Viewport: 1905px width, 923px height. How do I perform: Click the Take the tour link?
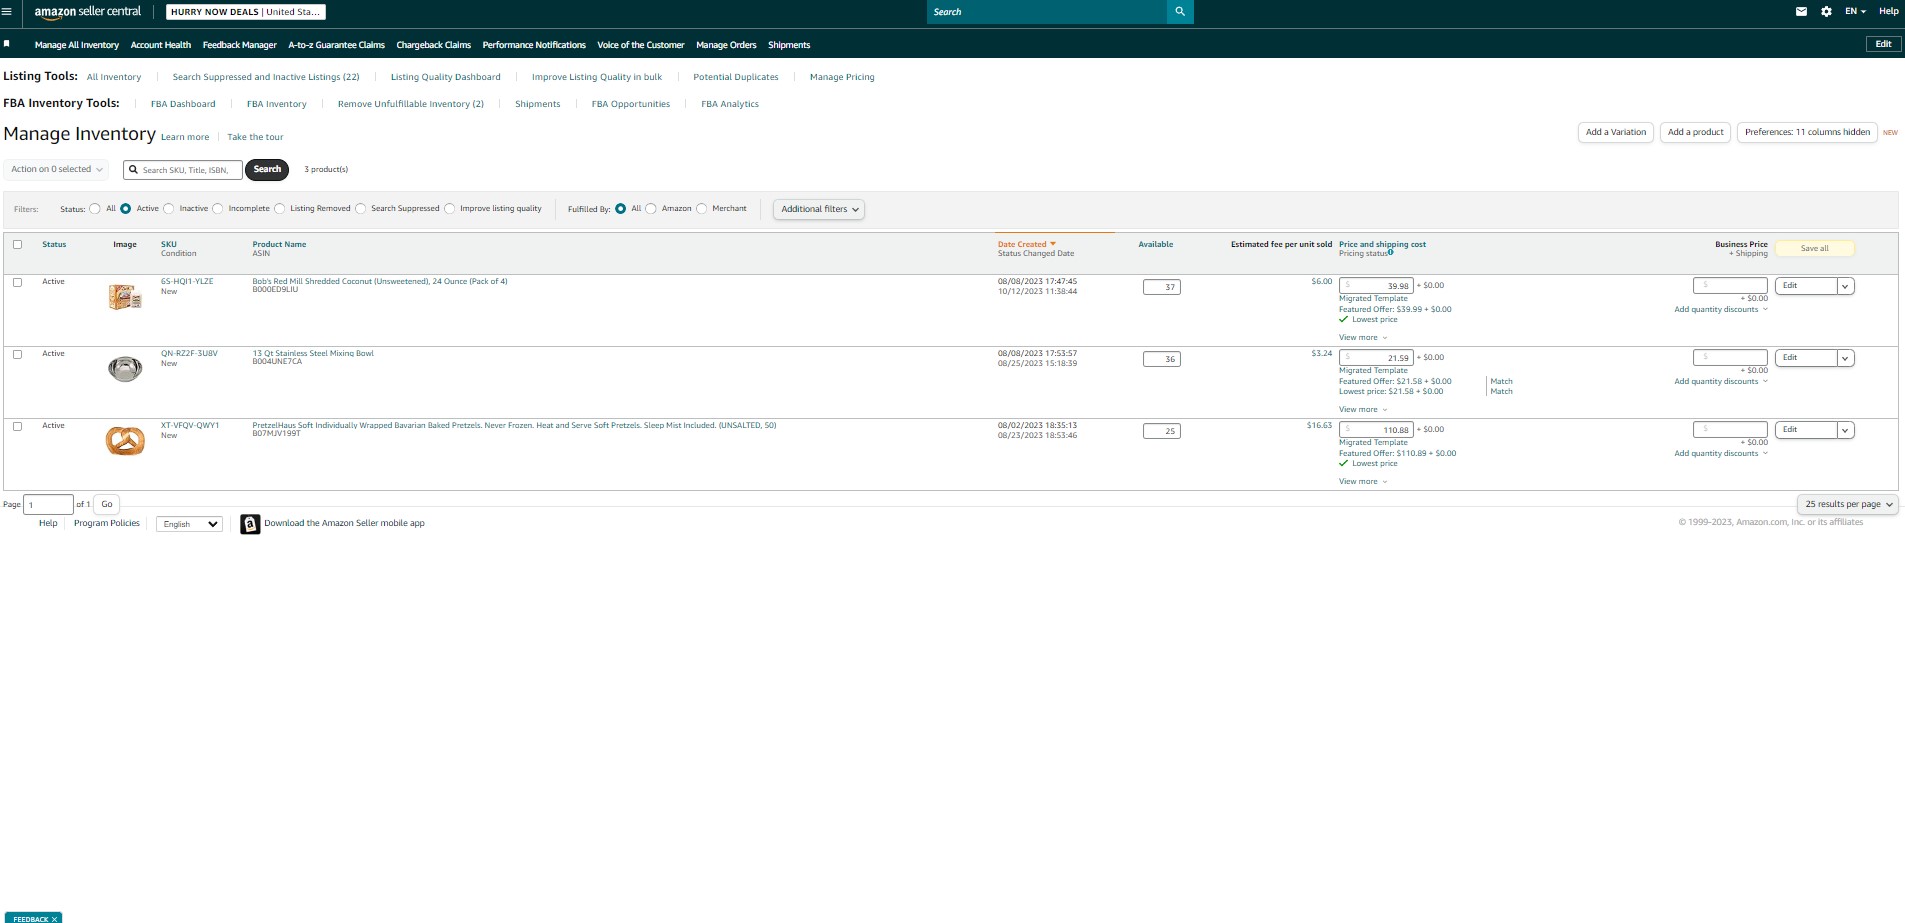tap(255, 137)
